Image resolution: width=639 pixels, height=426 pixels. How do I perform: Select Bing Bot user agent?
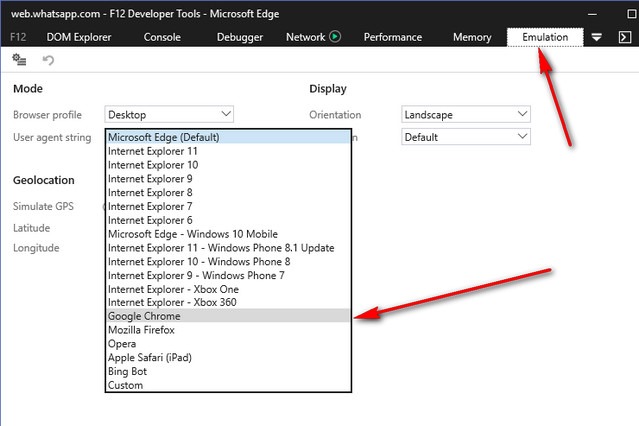pyautogui.click(x=228, y=371)
